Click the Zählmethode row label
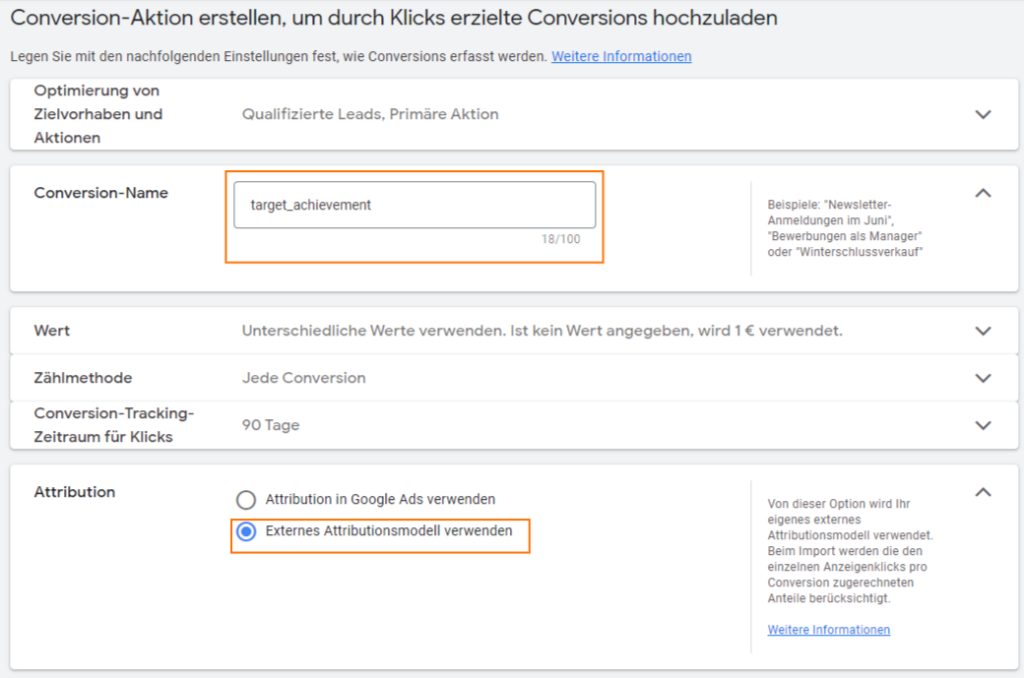This screenshot has height=678, width=1024. [83, 378]
